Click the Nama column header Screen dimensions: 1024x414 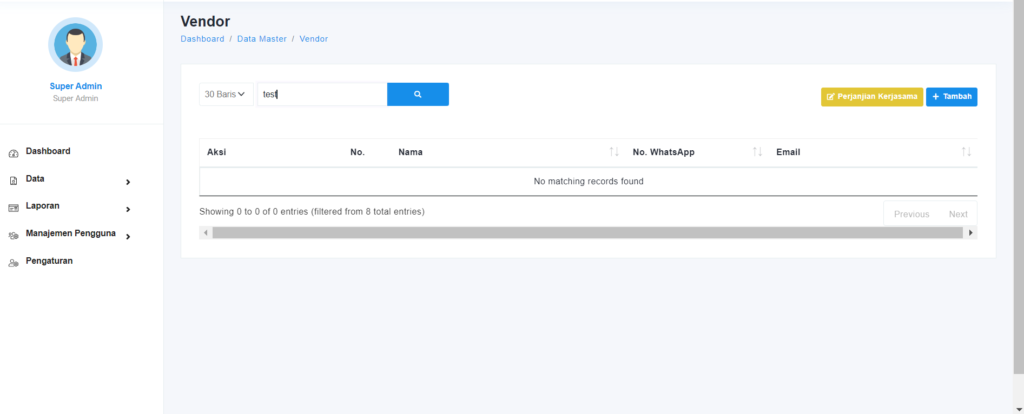pyautogui.click(x=410, y=152)
